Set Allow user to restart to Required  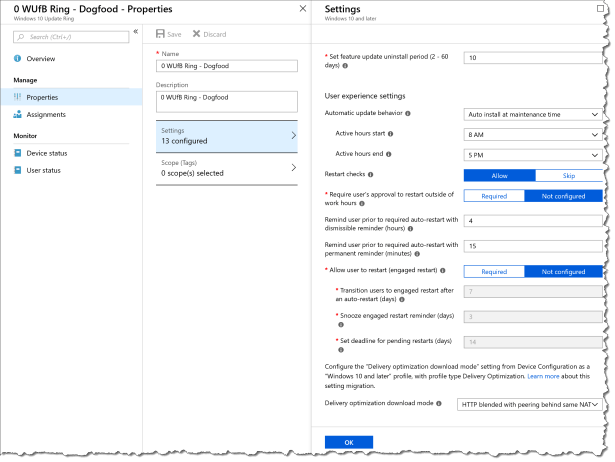click(x=494, y=271)
